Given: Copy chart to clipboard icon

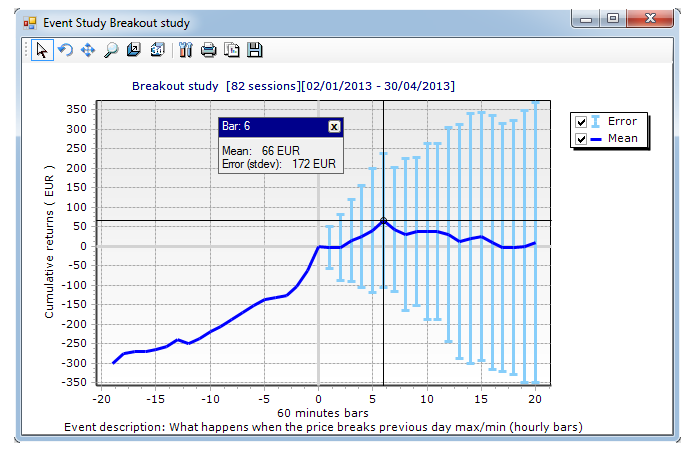Looking at the screenshot, I should tap(231, 50).
